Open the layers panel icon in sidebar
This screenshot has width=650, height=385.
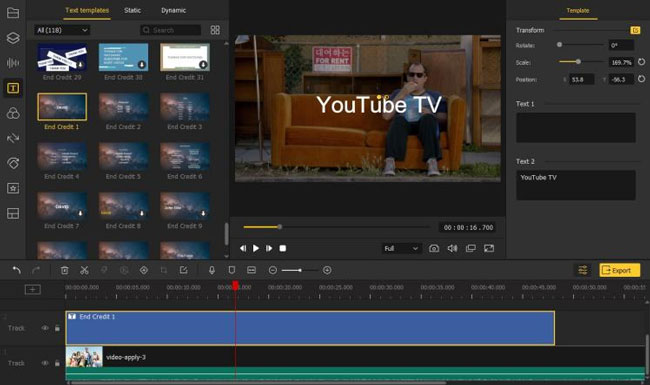[13, 38]
